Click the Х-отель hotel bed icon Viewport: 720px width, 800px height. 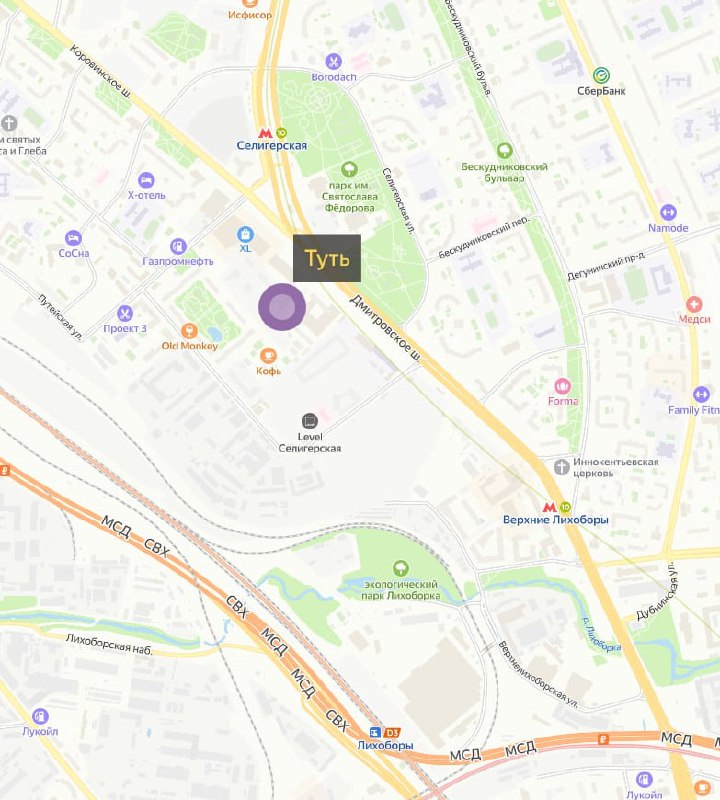[146, 180]
